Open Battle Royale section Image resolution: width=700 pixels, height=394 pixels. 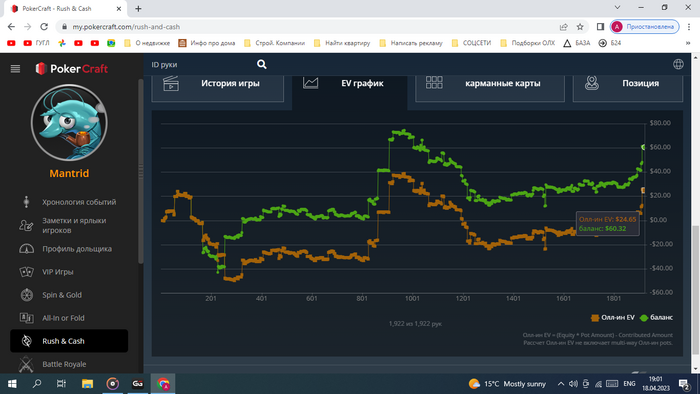click(64, 364)
